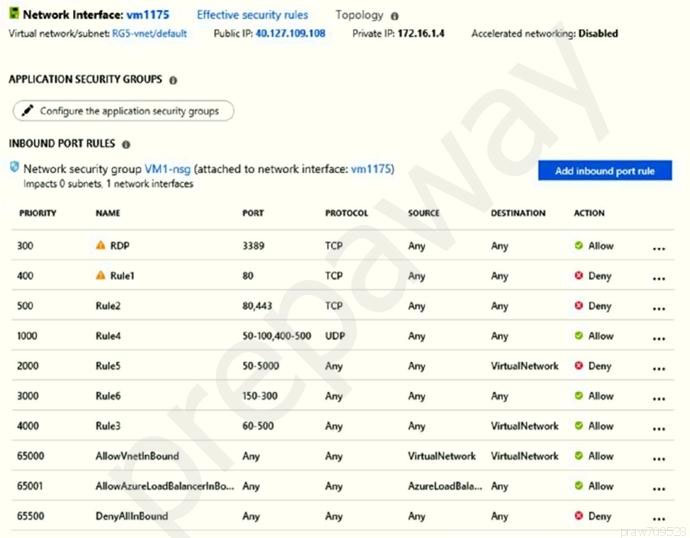This screenshot has height=538, width=690.
Task: Open Effective security rules tab
Action: click(252, 15)
